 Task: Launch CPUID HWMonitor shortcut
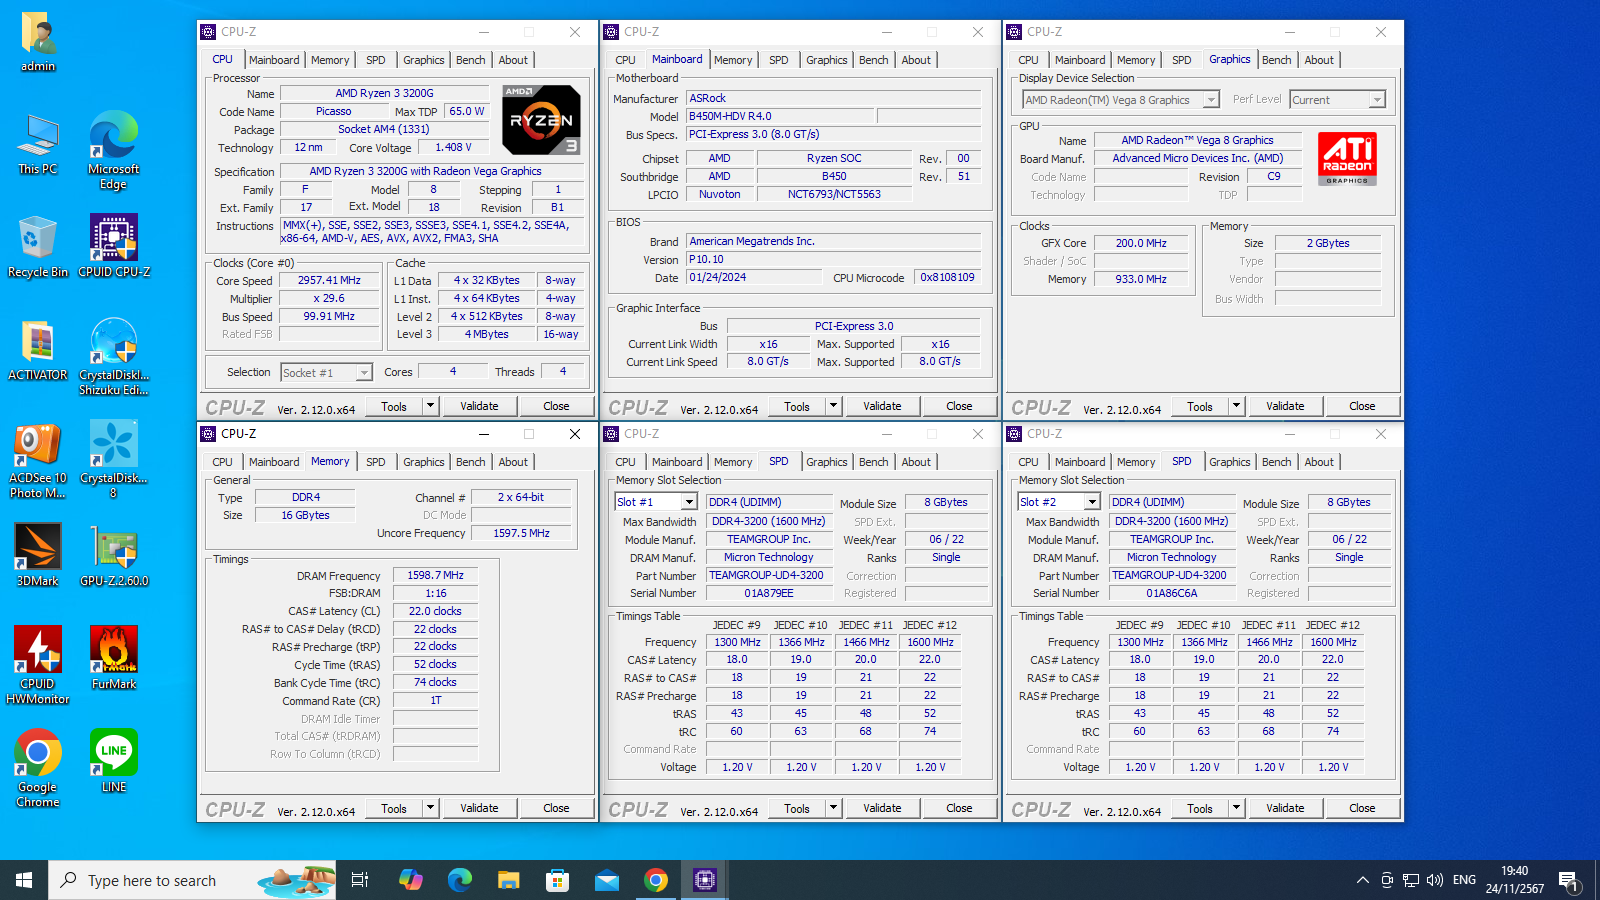[x=38, y=665]
